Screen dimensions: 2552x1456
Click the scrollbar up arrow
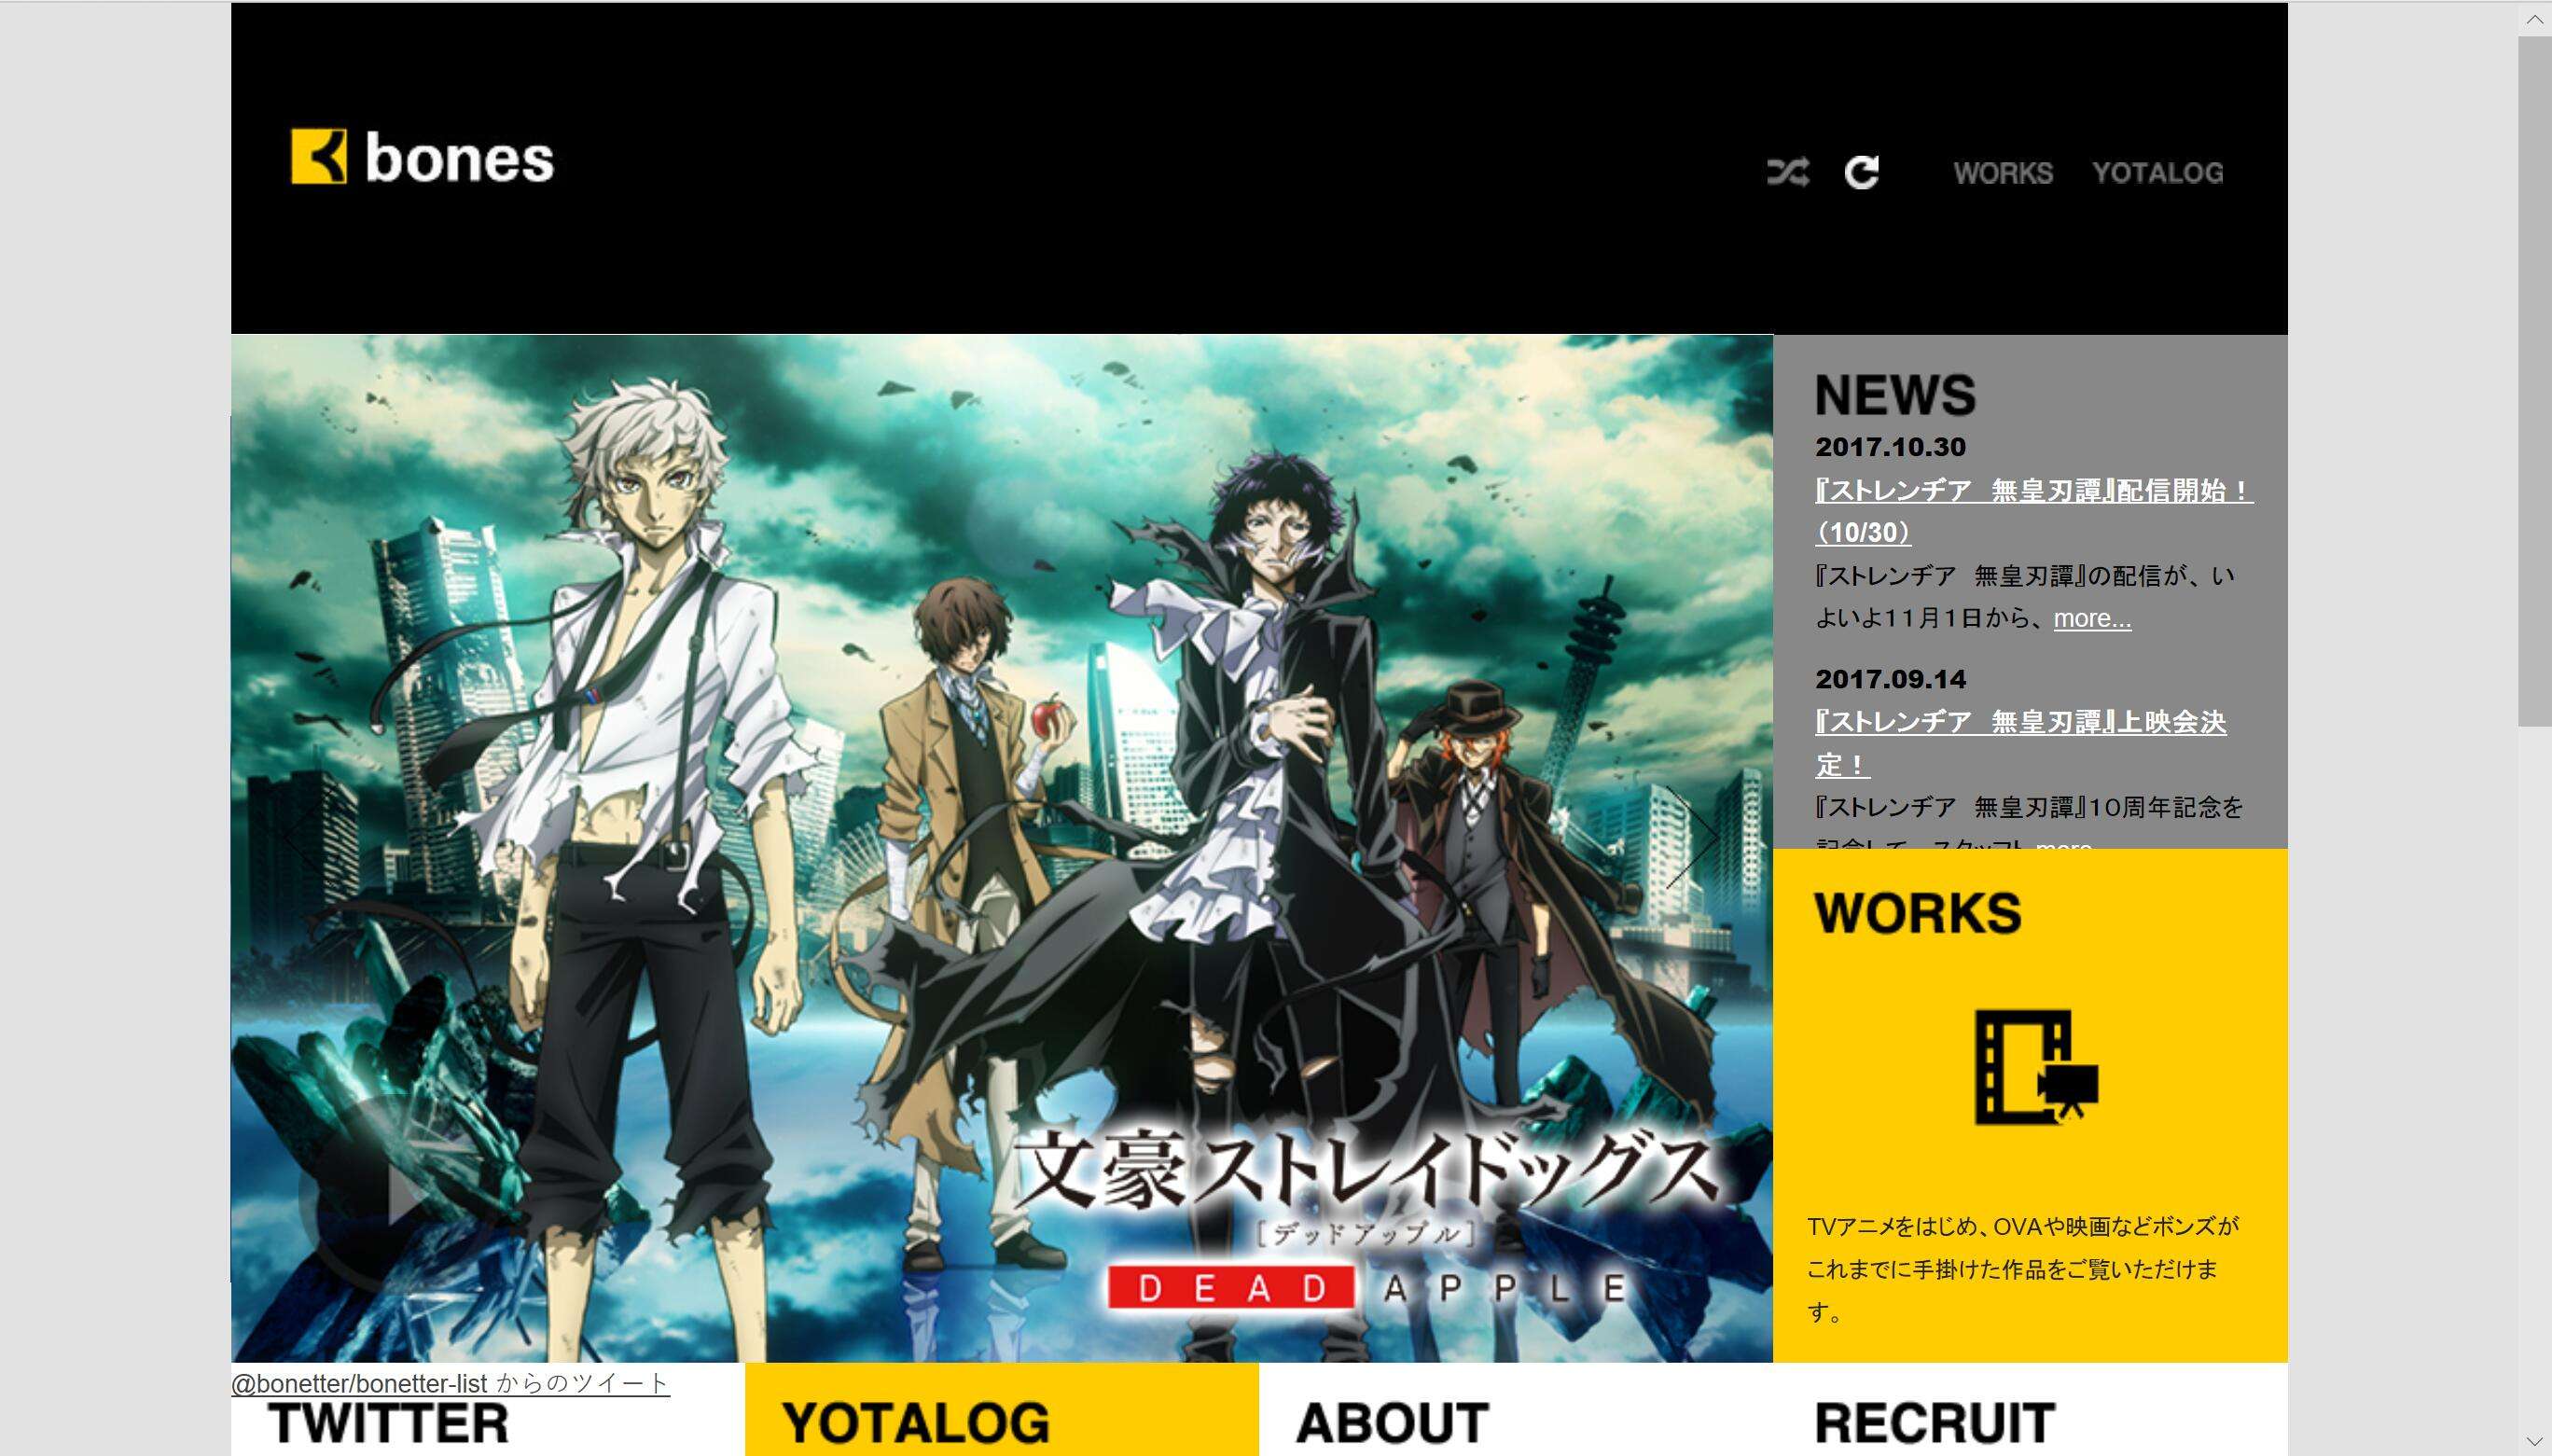click(2534, 20)
